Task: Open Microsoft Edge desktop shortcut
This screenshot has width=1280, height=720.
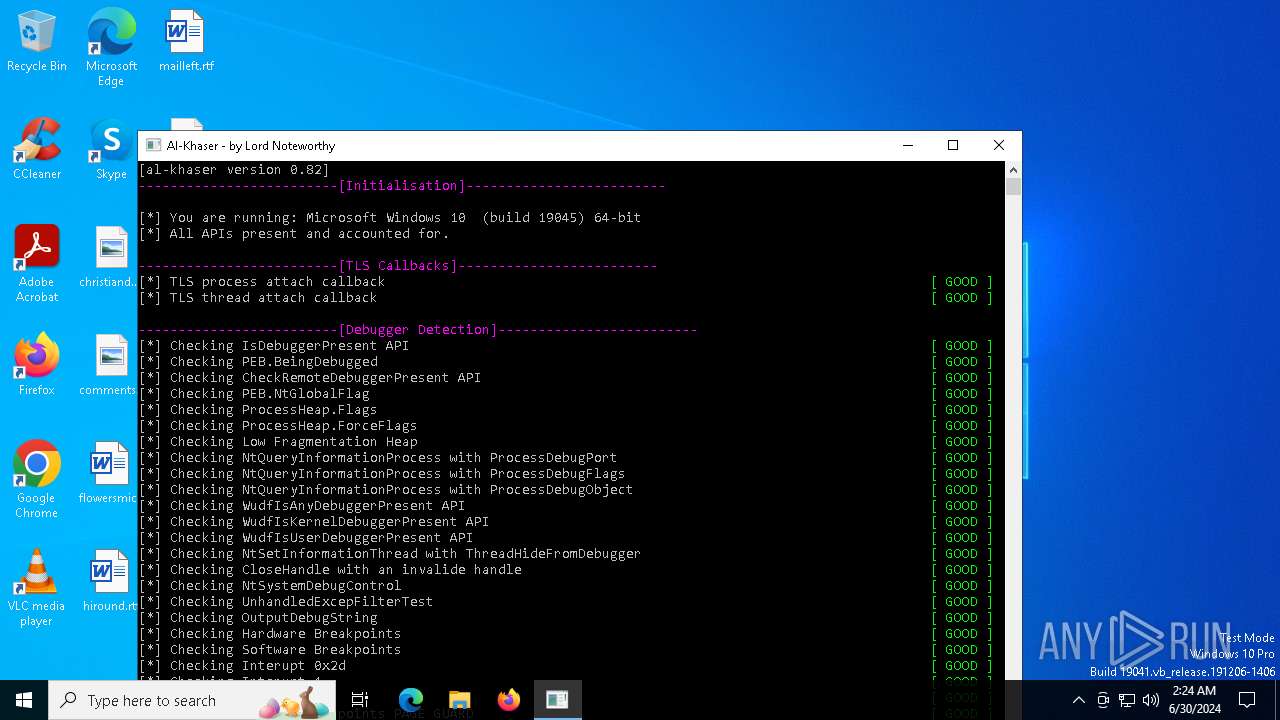Action: [111, 47]
